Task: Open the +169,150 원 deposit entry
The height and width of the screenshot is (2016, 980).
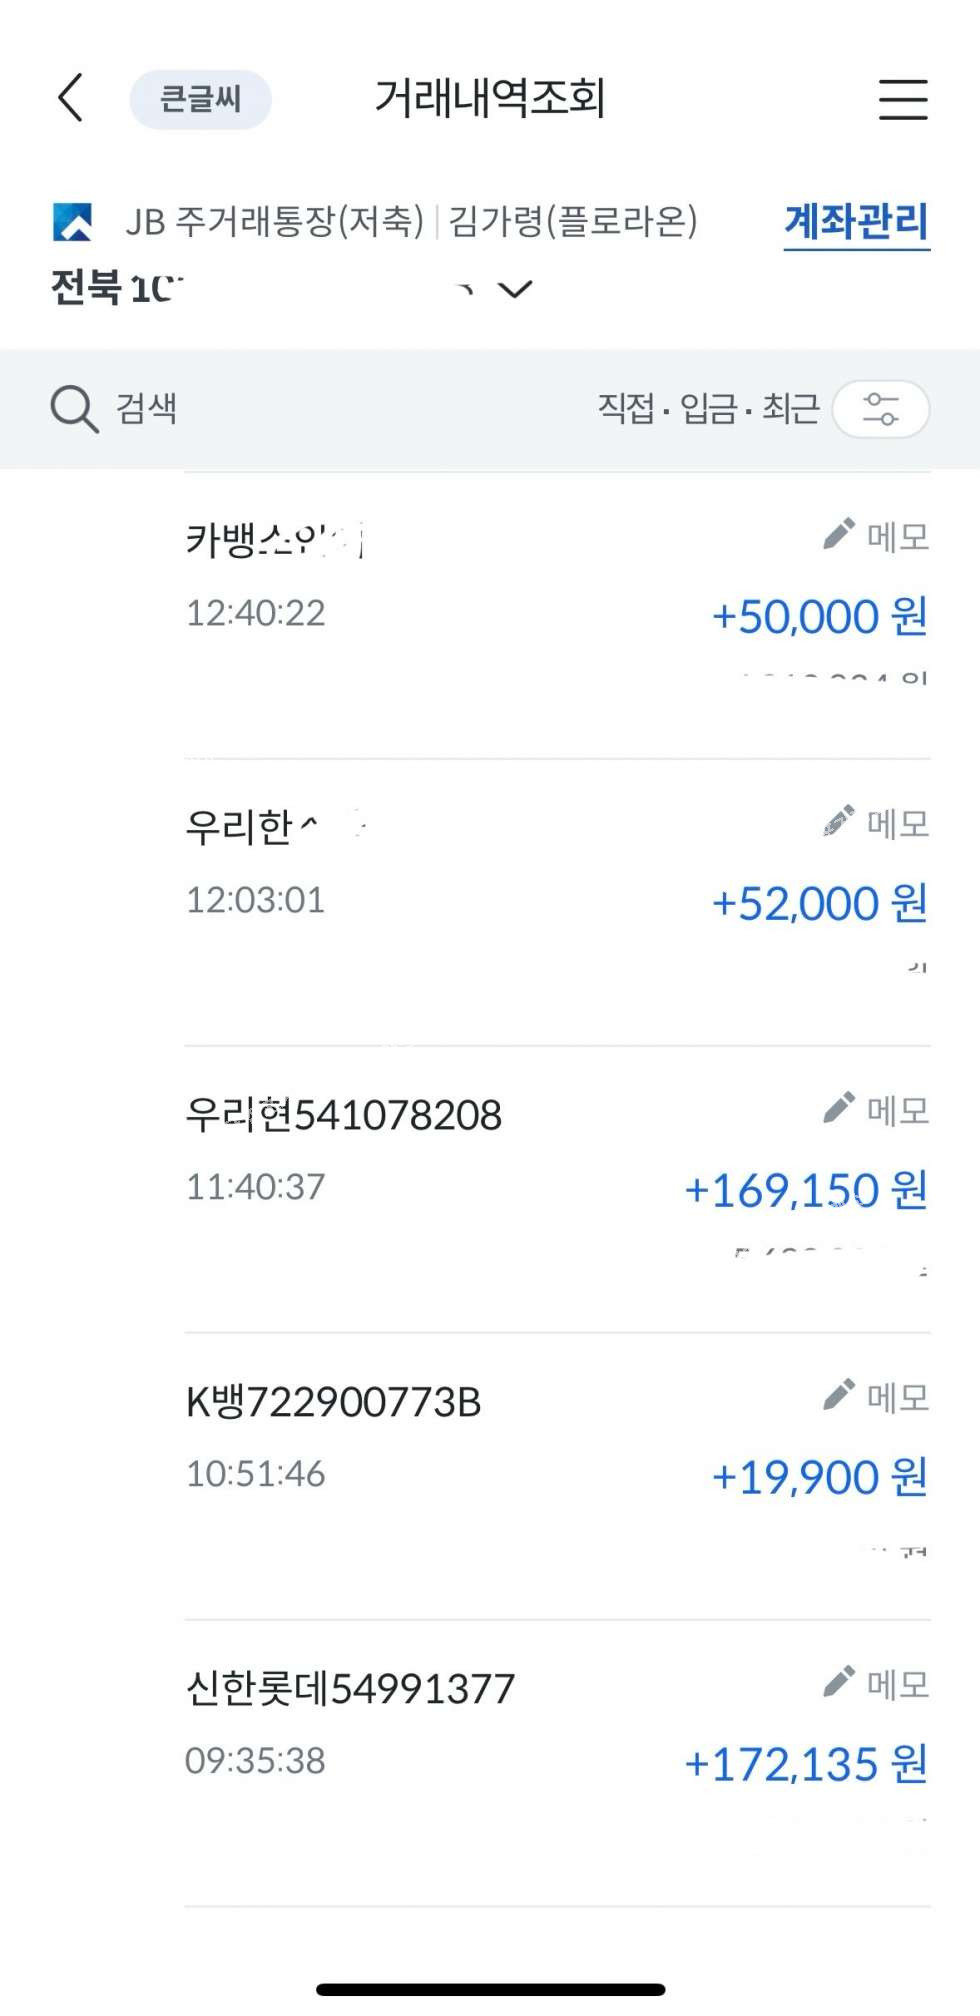Action: click(806, 1191)
